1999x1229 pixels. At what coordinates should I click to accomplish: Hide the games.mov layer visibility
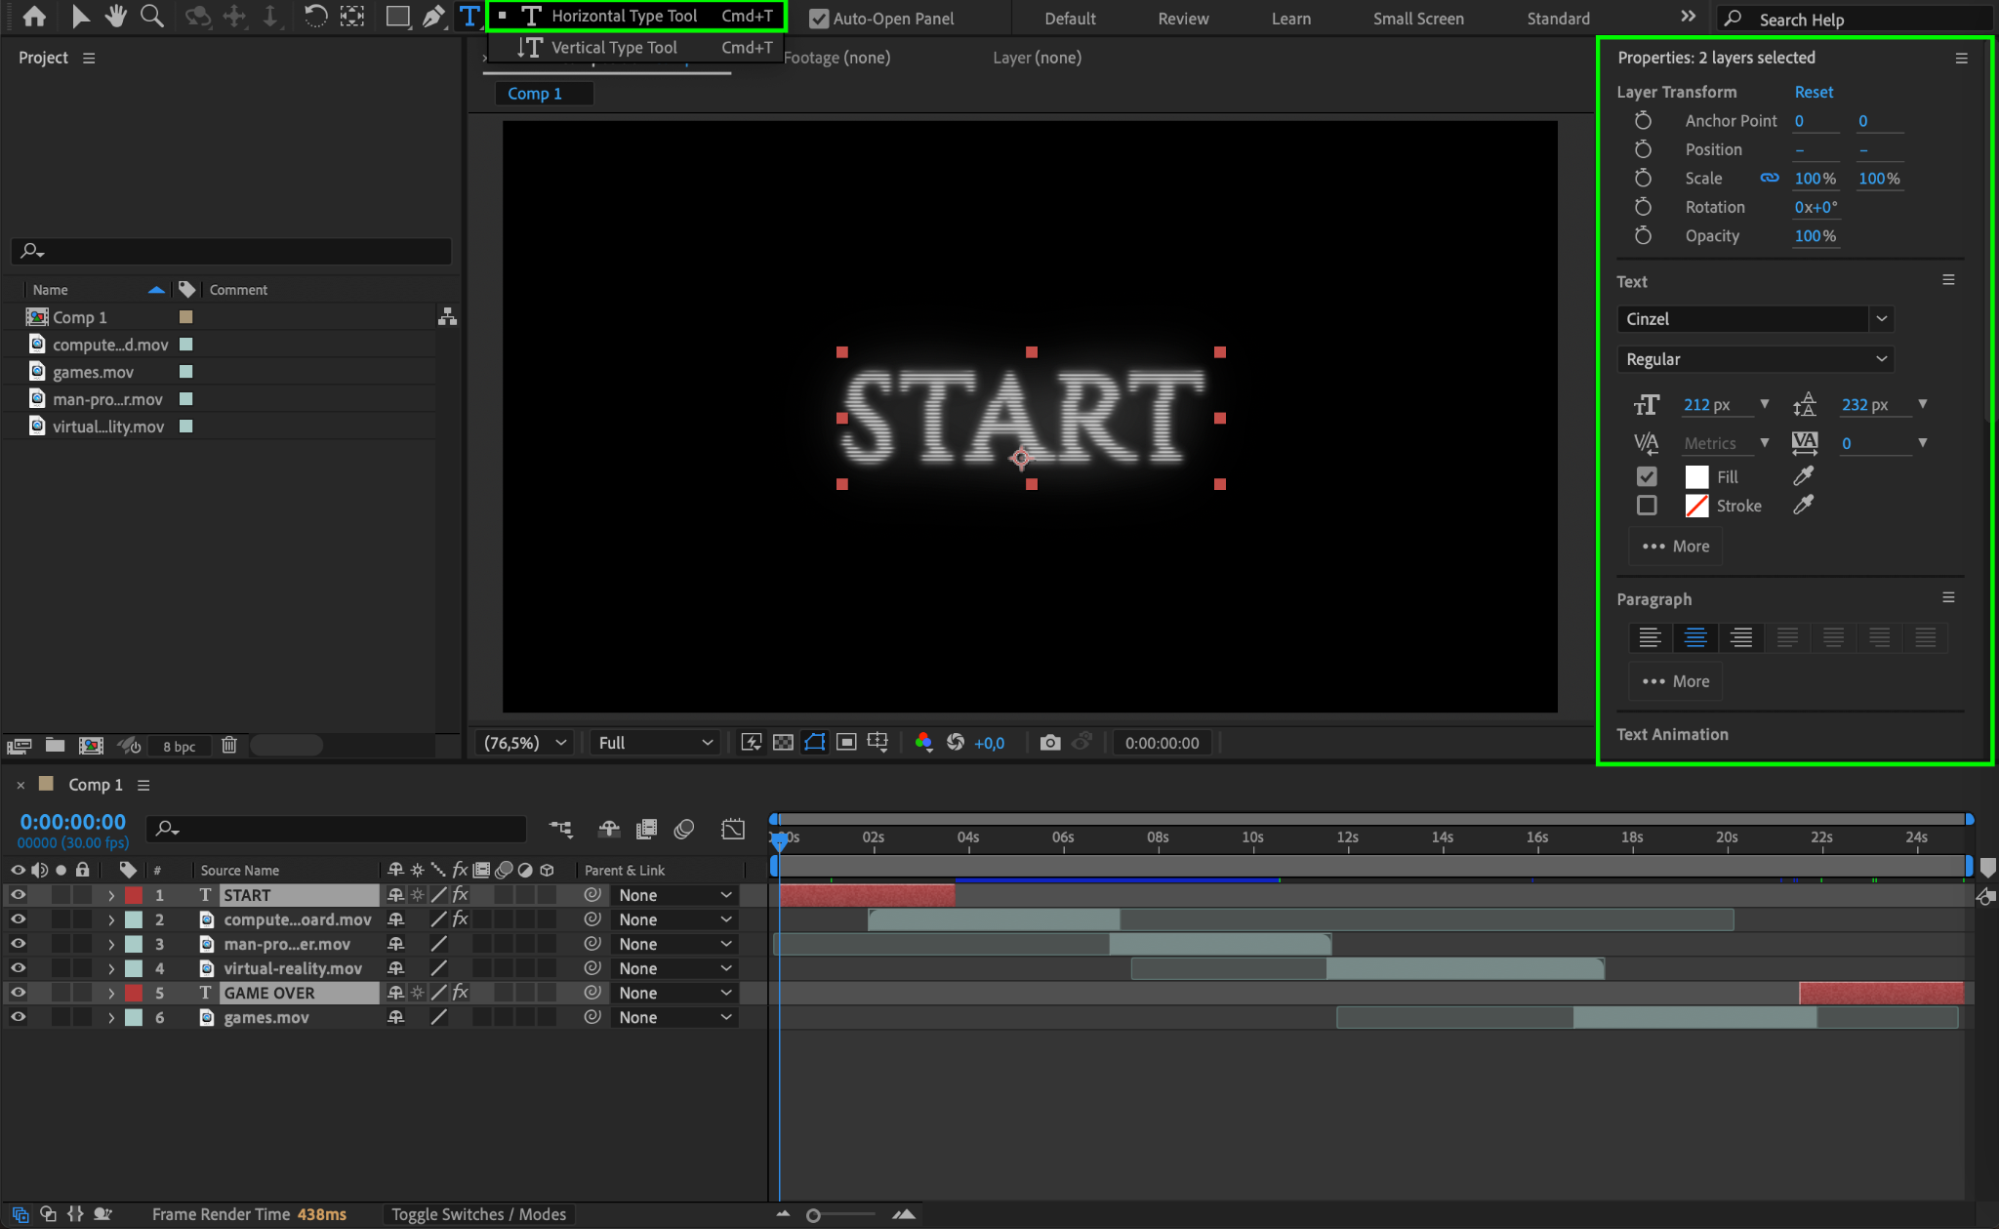pos(18,1017)
